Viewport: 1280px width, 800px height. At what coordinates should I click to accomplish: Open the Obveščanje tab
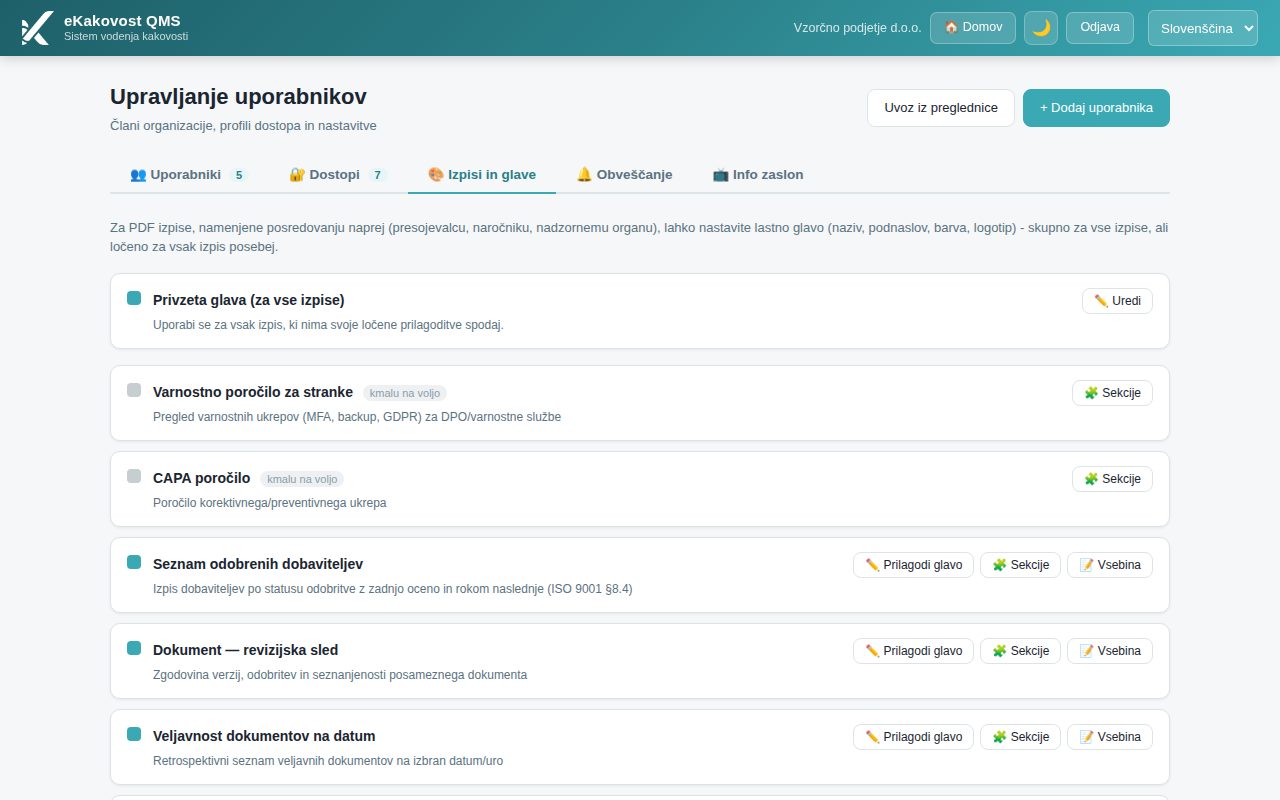point(624,174)
